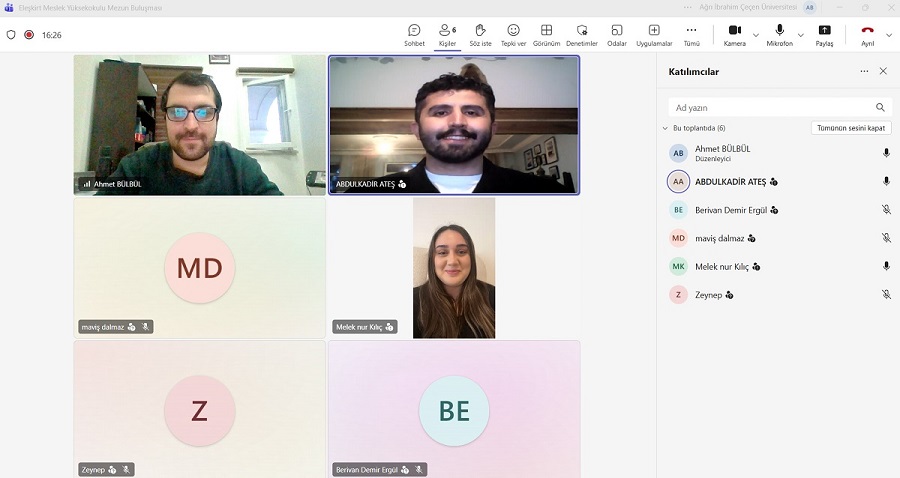
Task: Expand Mikrofon options dropdown arrow
Action: 800,35
